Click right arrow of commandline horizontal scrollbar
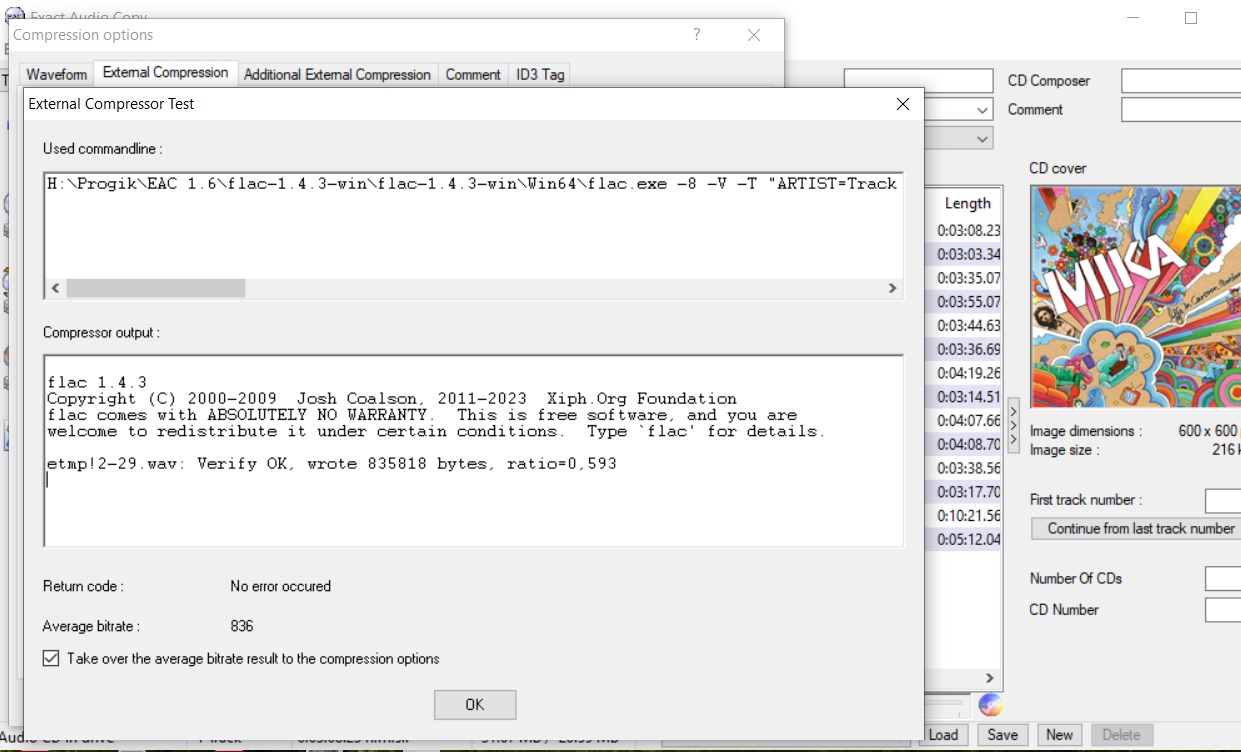 pyautogui.click(x=892, y=288)
